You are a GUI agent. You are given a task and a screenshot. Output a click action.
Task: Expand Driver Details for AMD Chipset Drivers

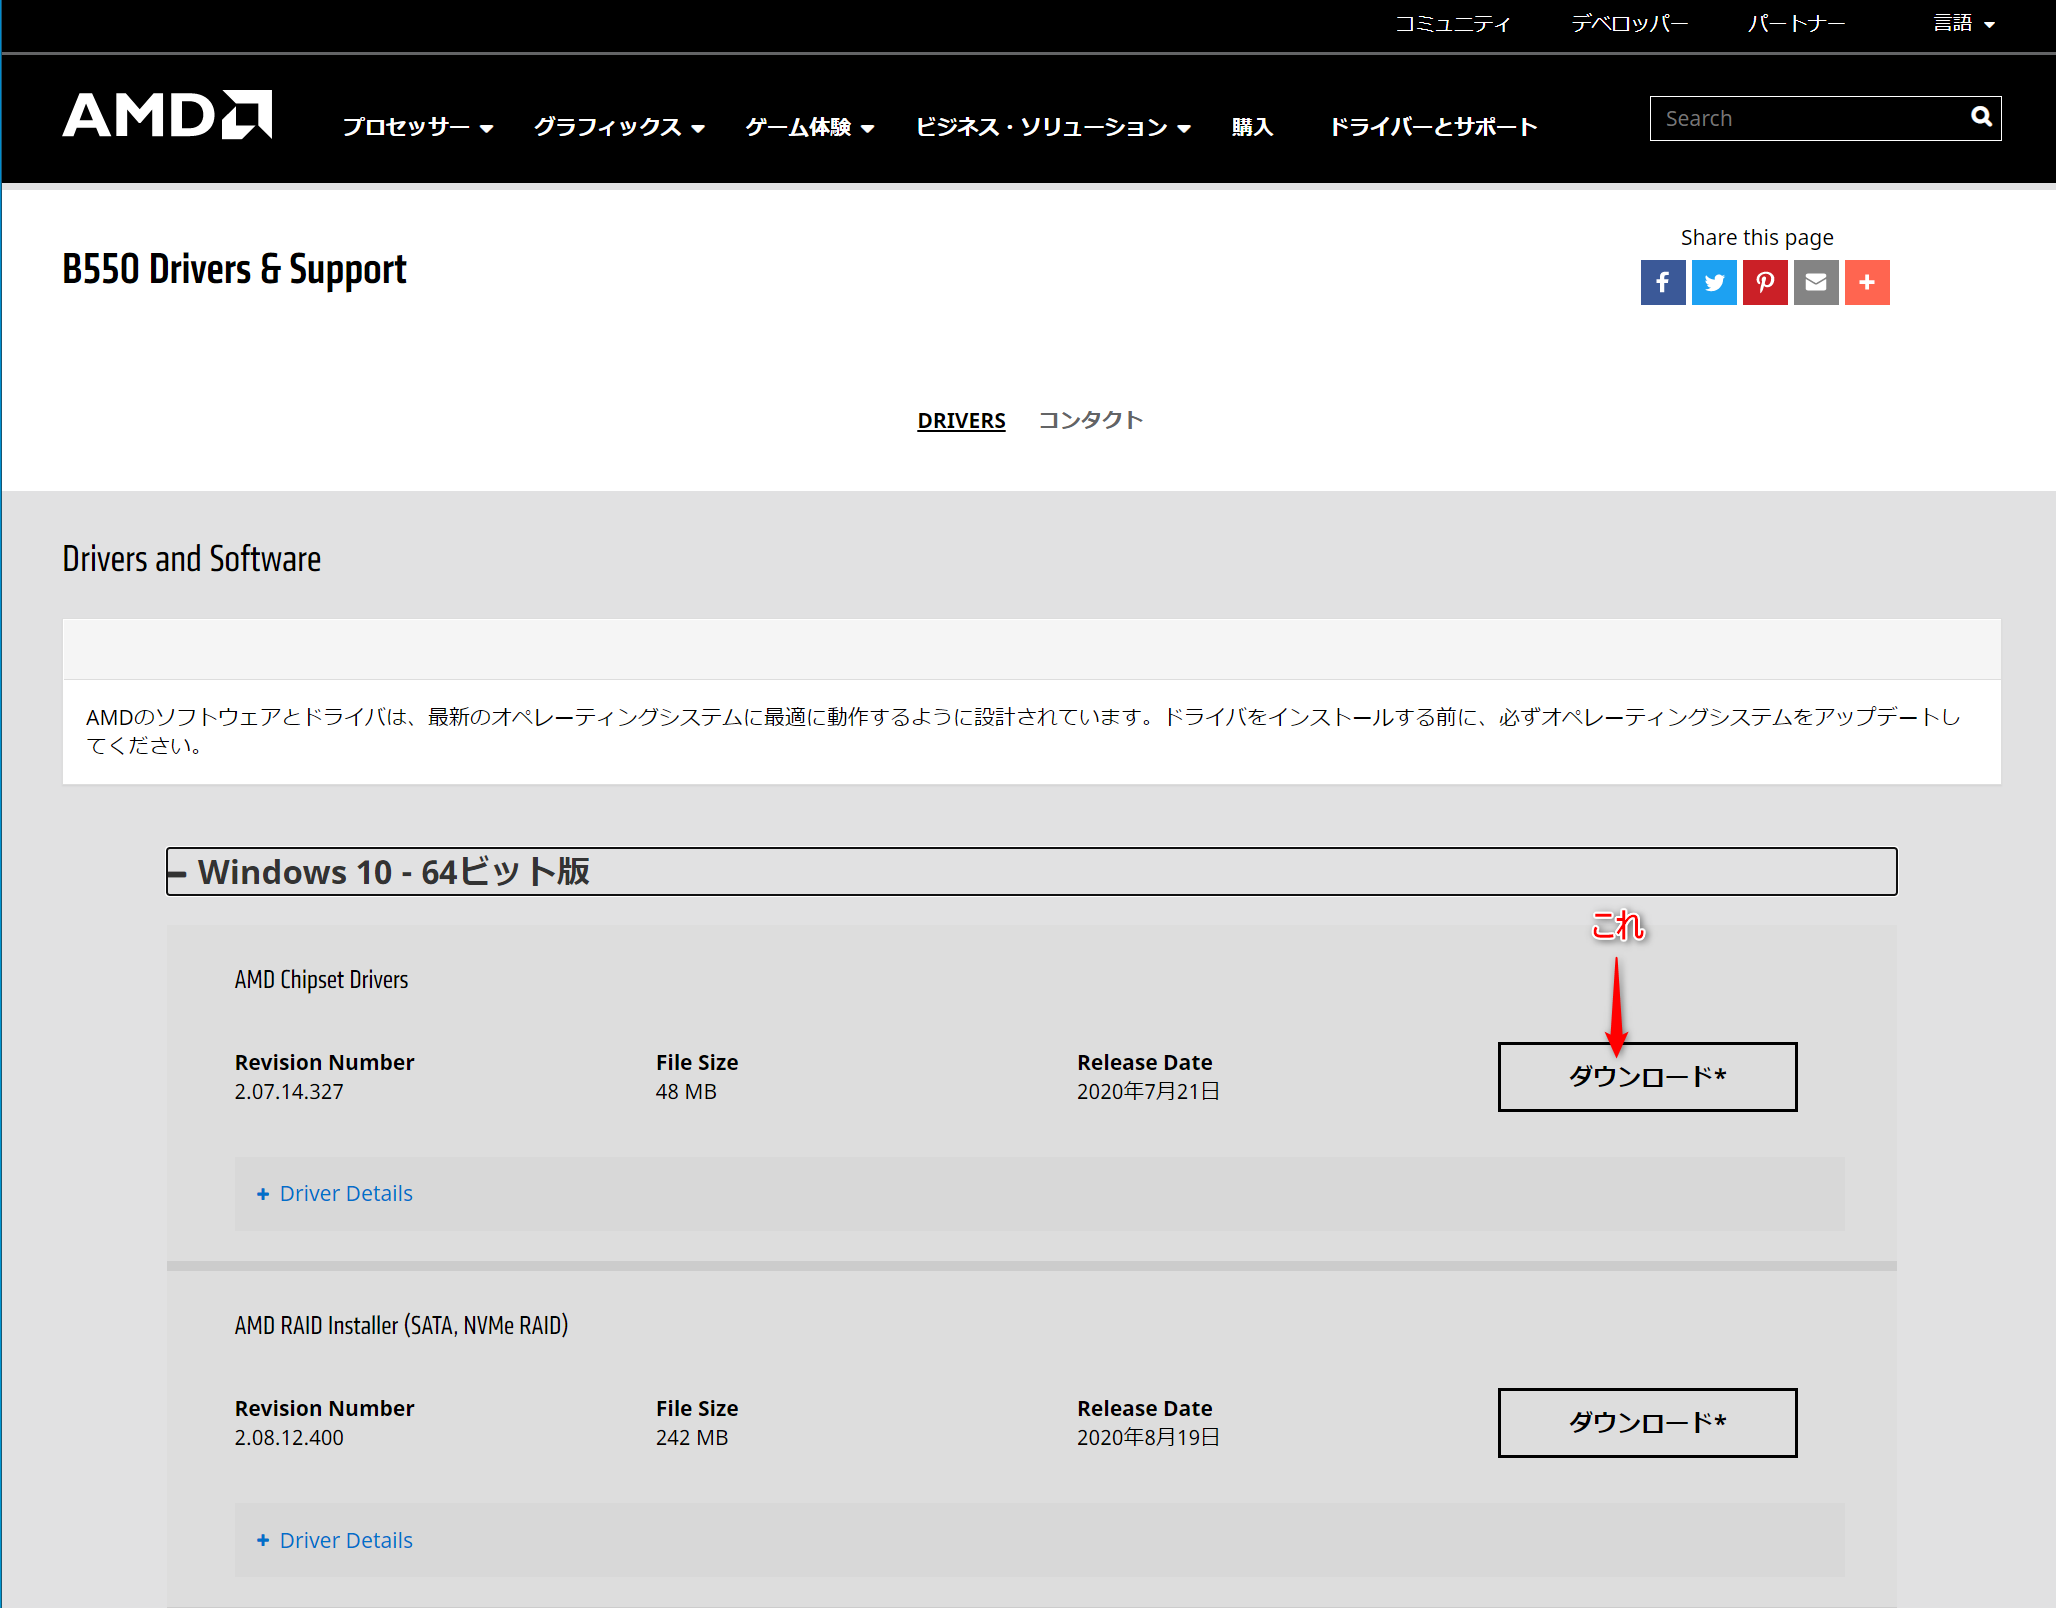(x=335, y=1193)
